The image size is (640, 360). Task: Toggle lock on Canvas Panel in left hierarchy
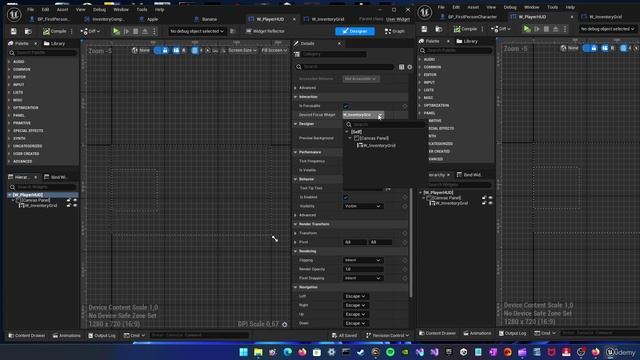coord(69,200)
